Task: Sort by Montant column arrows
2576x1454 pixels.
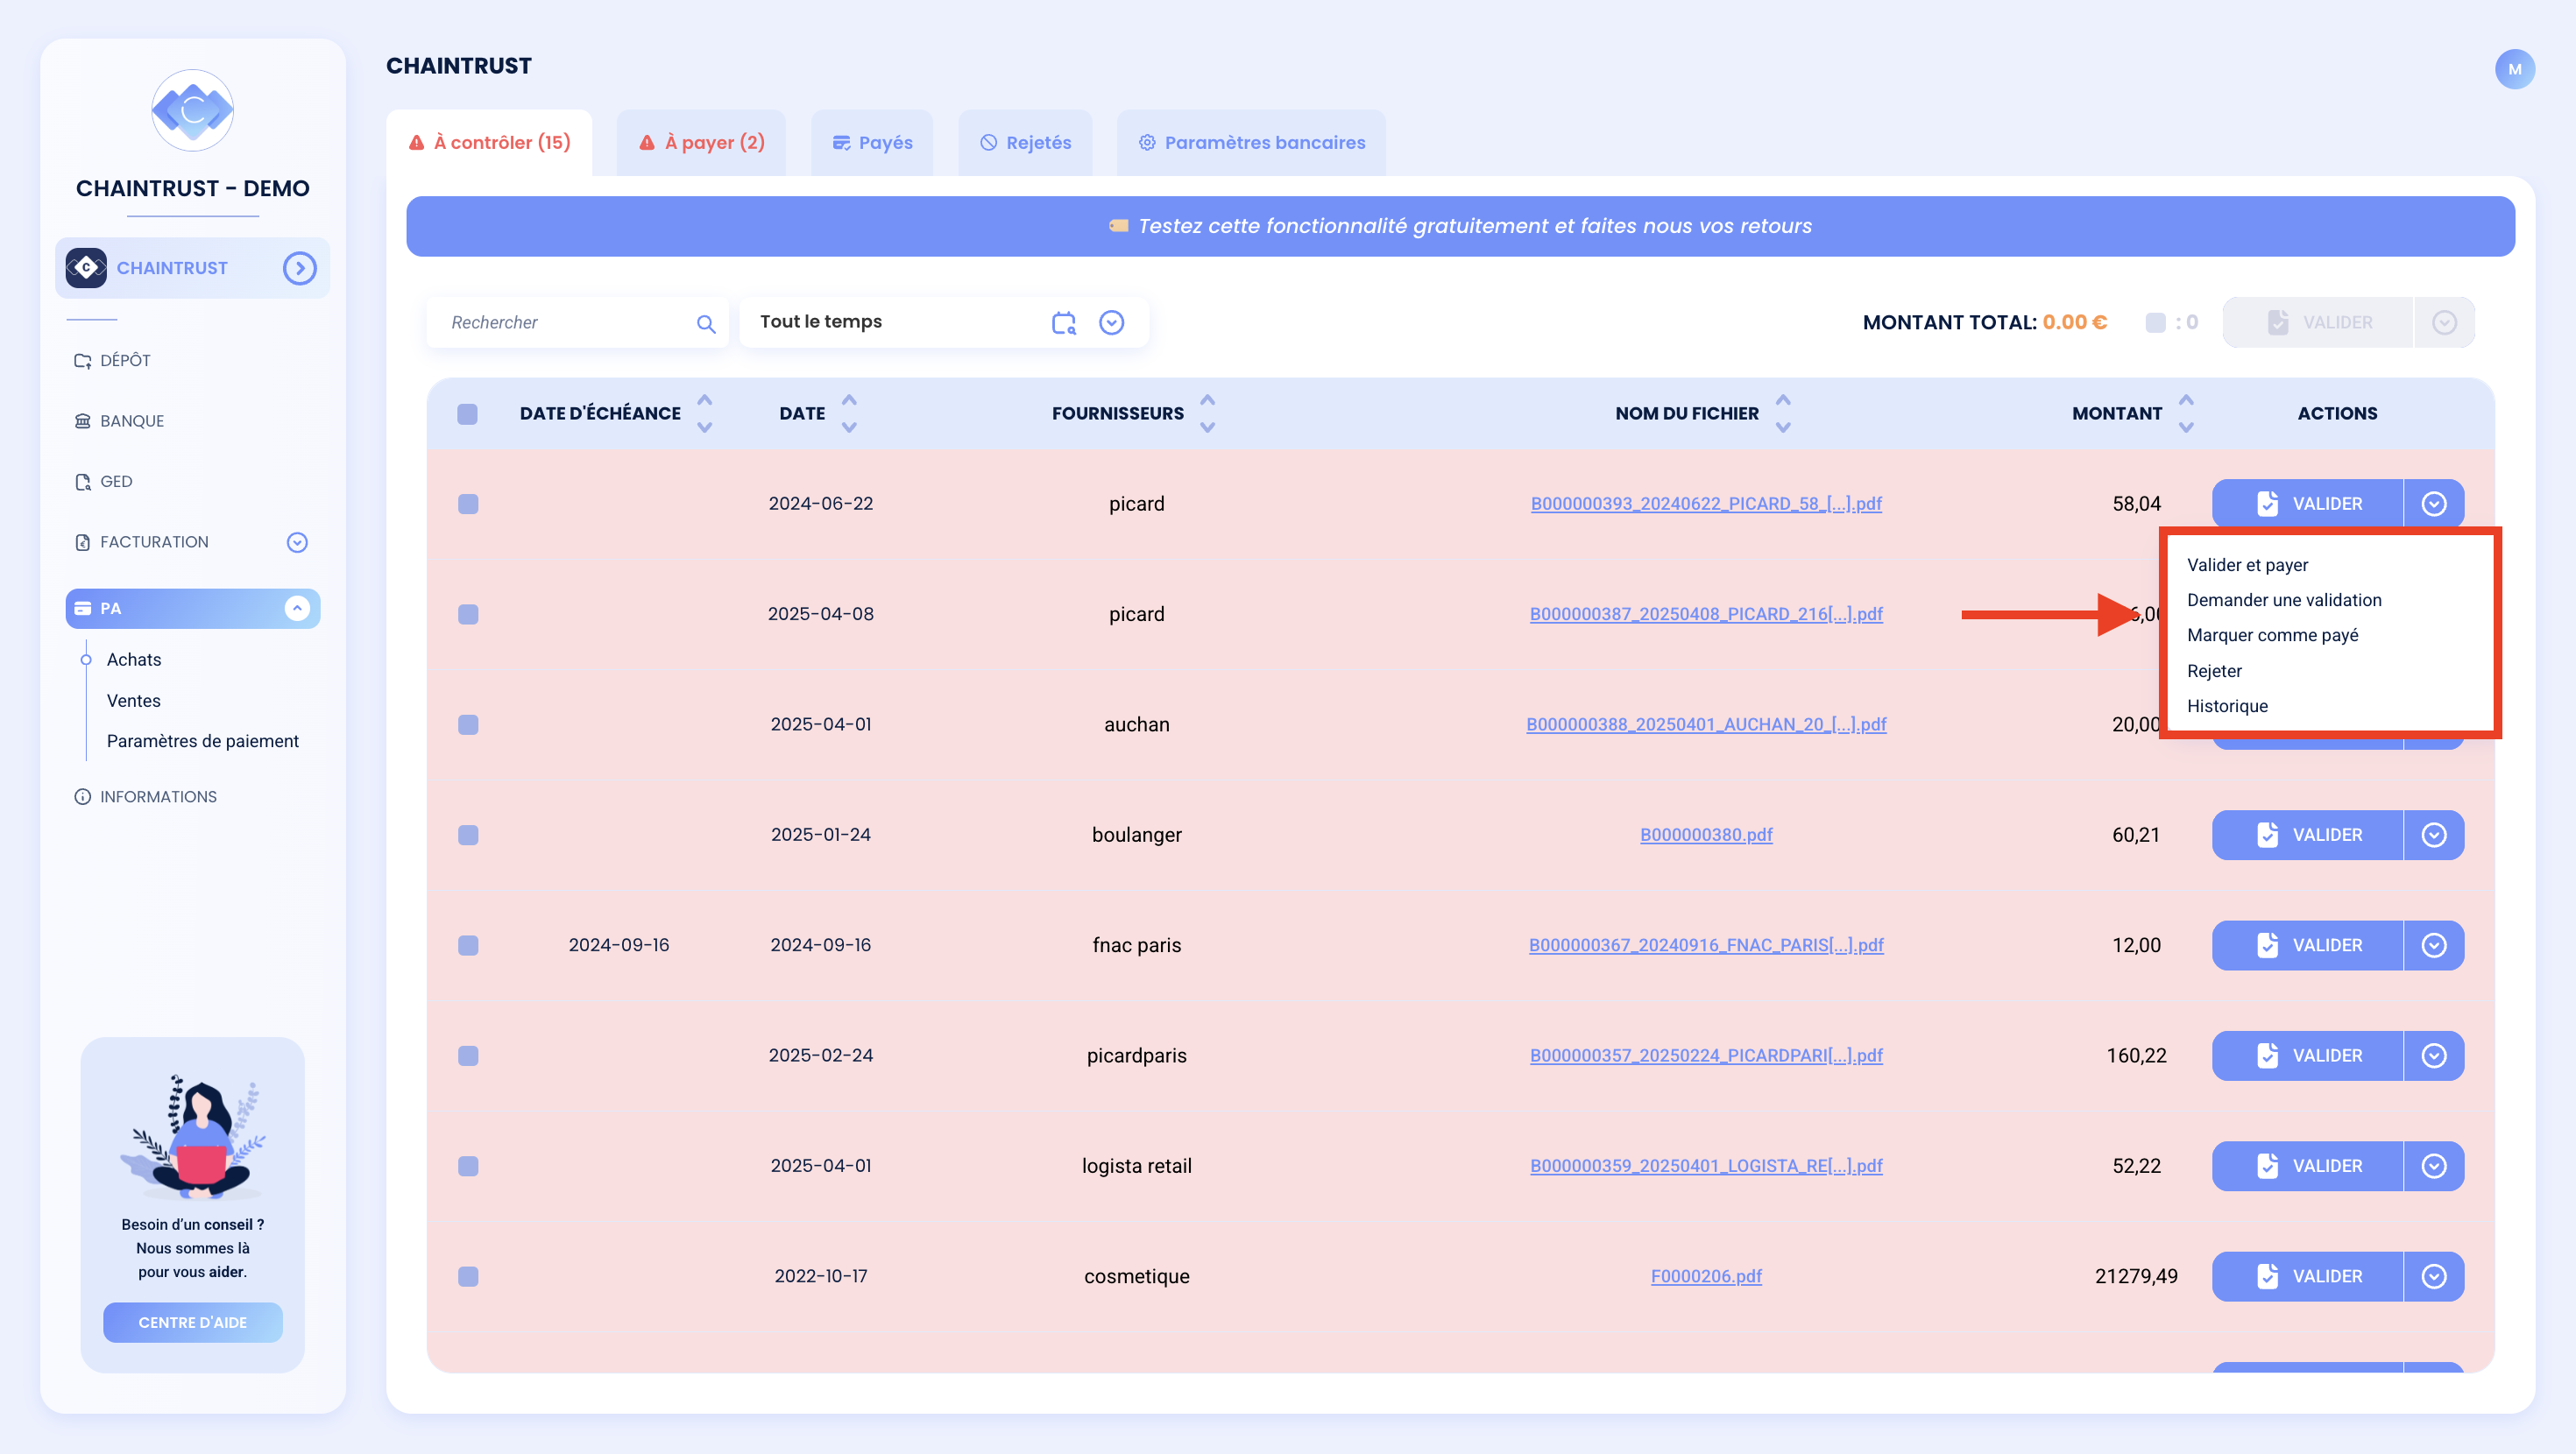Action: pyautogui.click(x=2186, y=413)
